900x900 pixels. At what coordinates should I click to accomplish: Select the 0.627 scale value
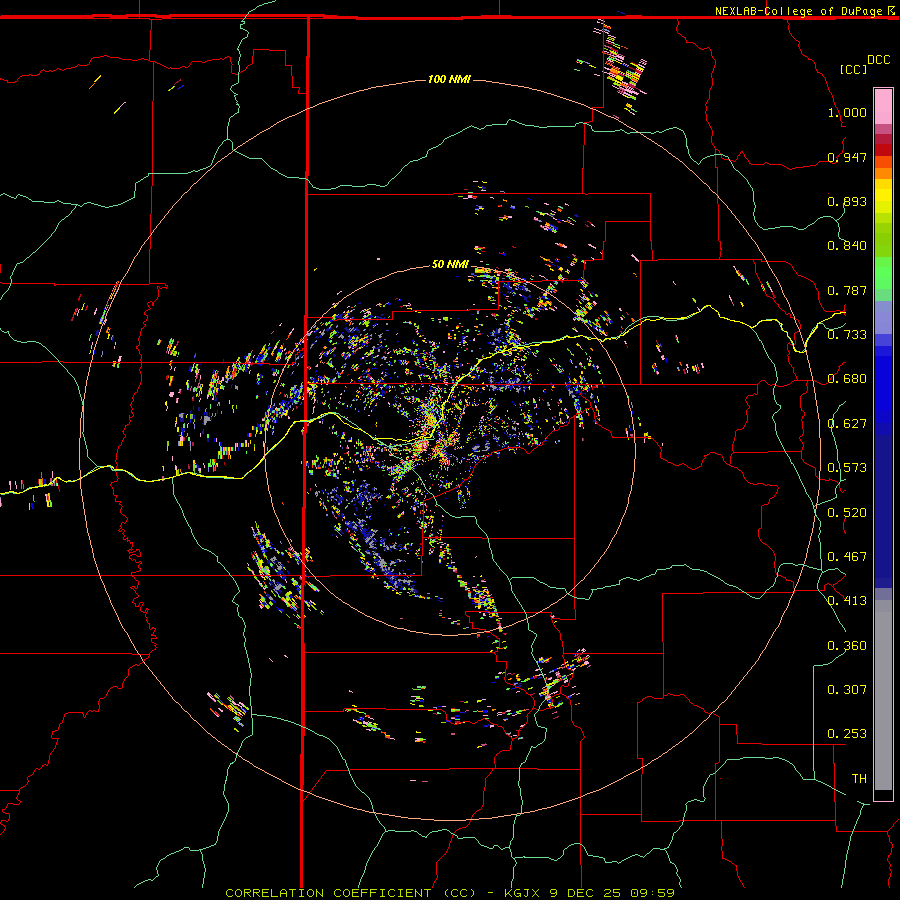847,424
